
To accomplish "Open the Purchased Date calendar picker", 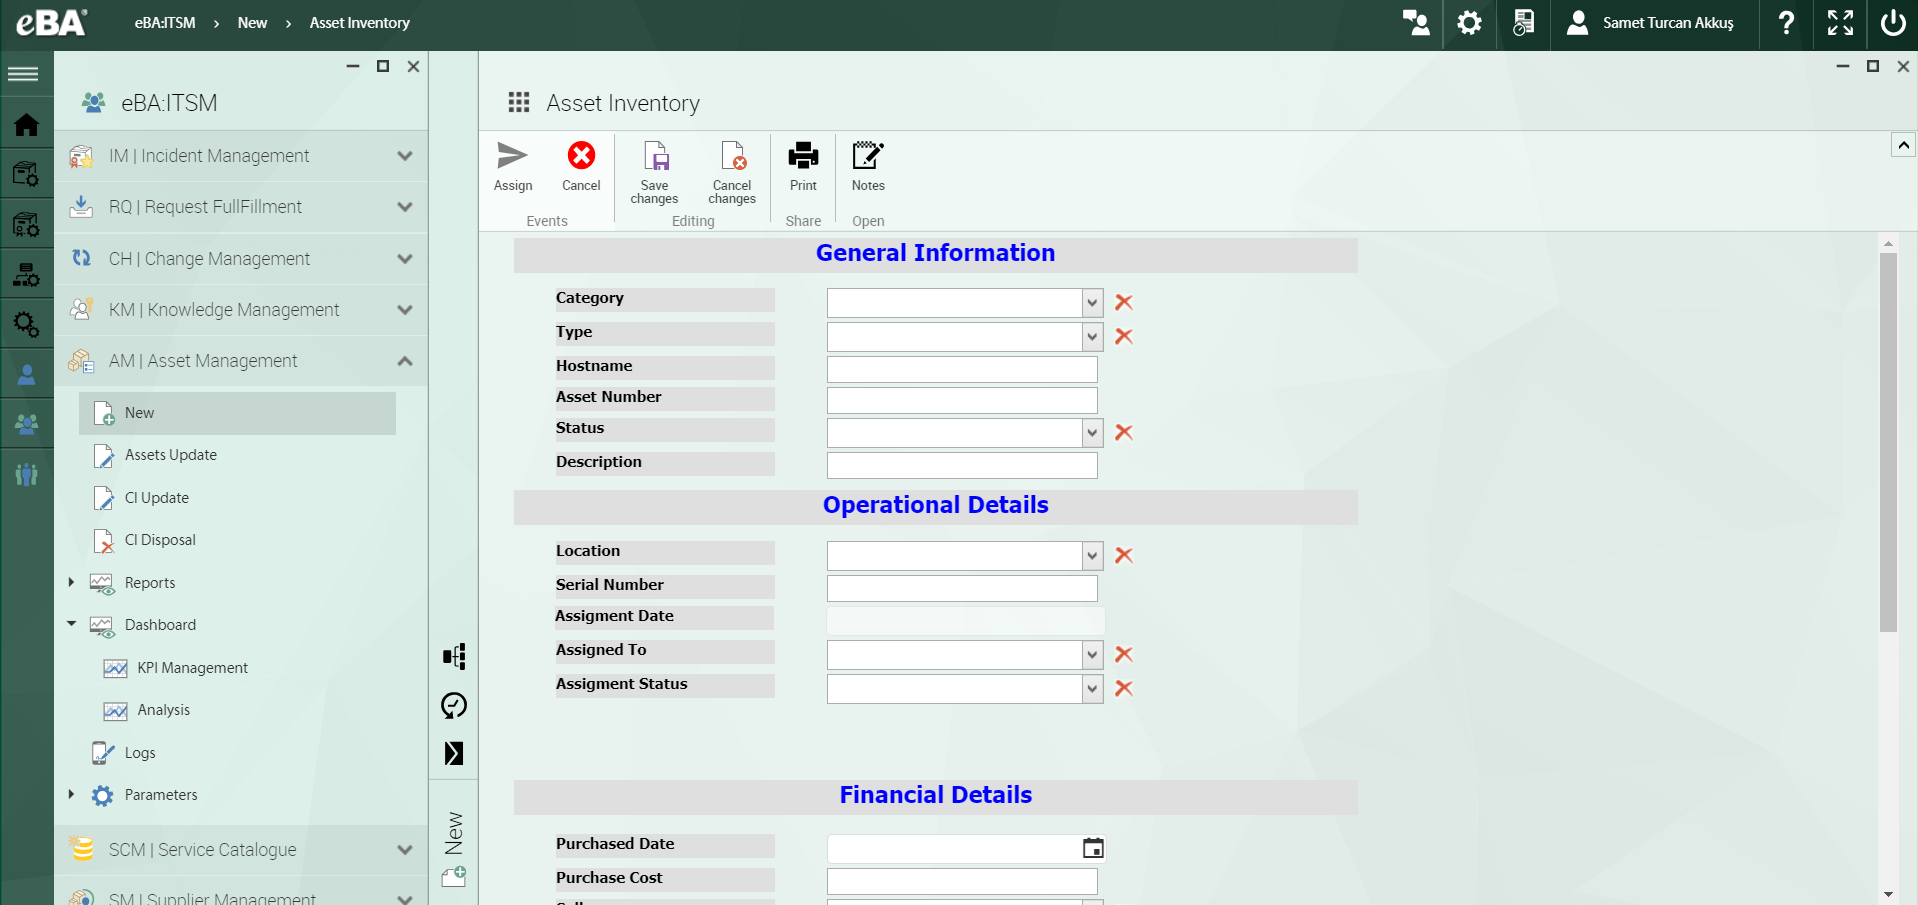I will click(x=1093, y=848).
